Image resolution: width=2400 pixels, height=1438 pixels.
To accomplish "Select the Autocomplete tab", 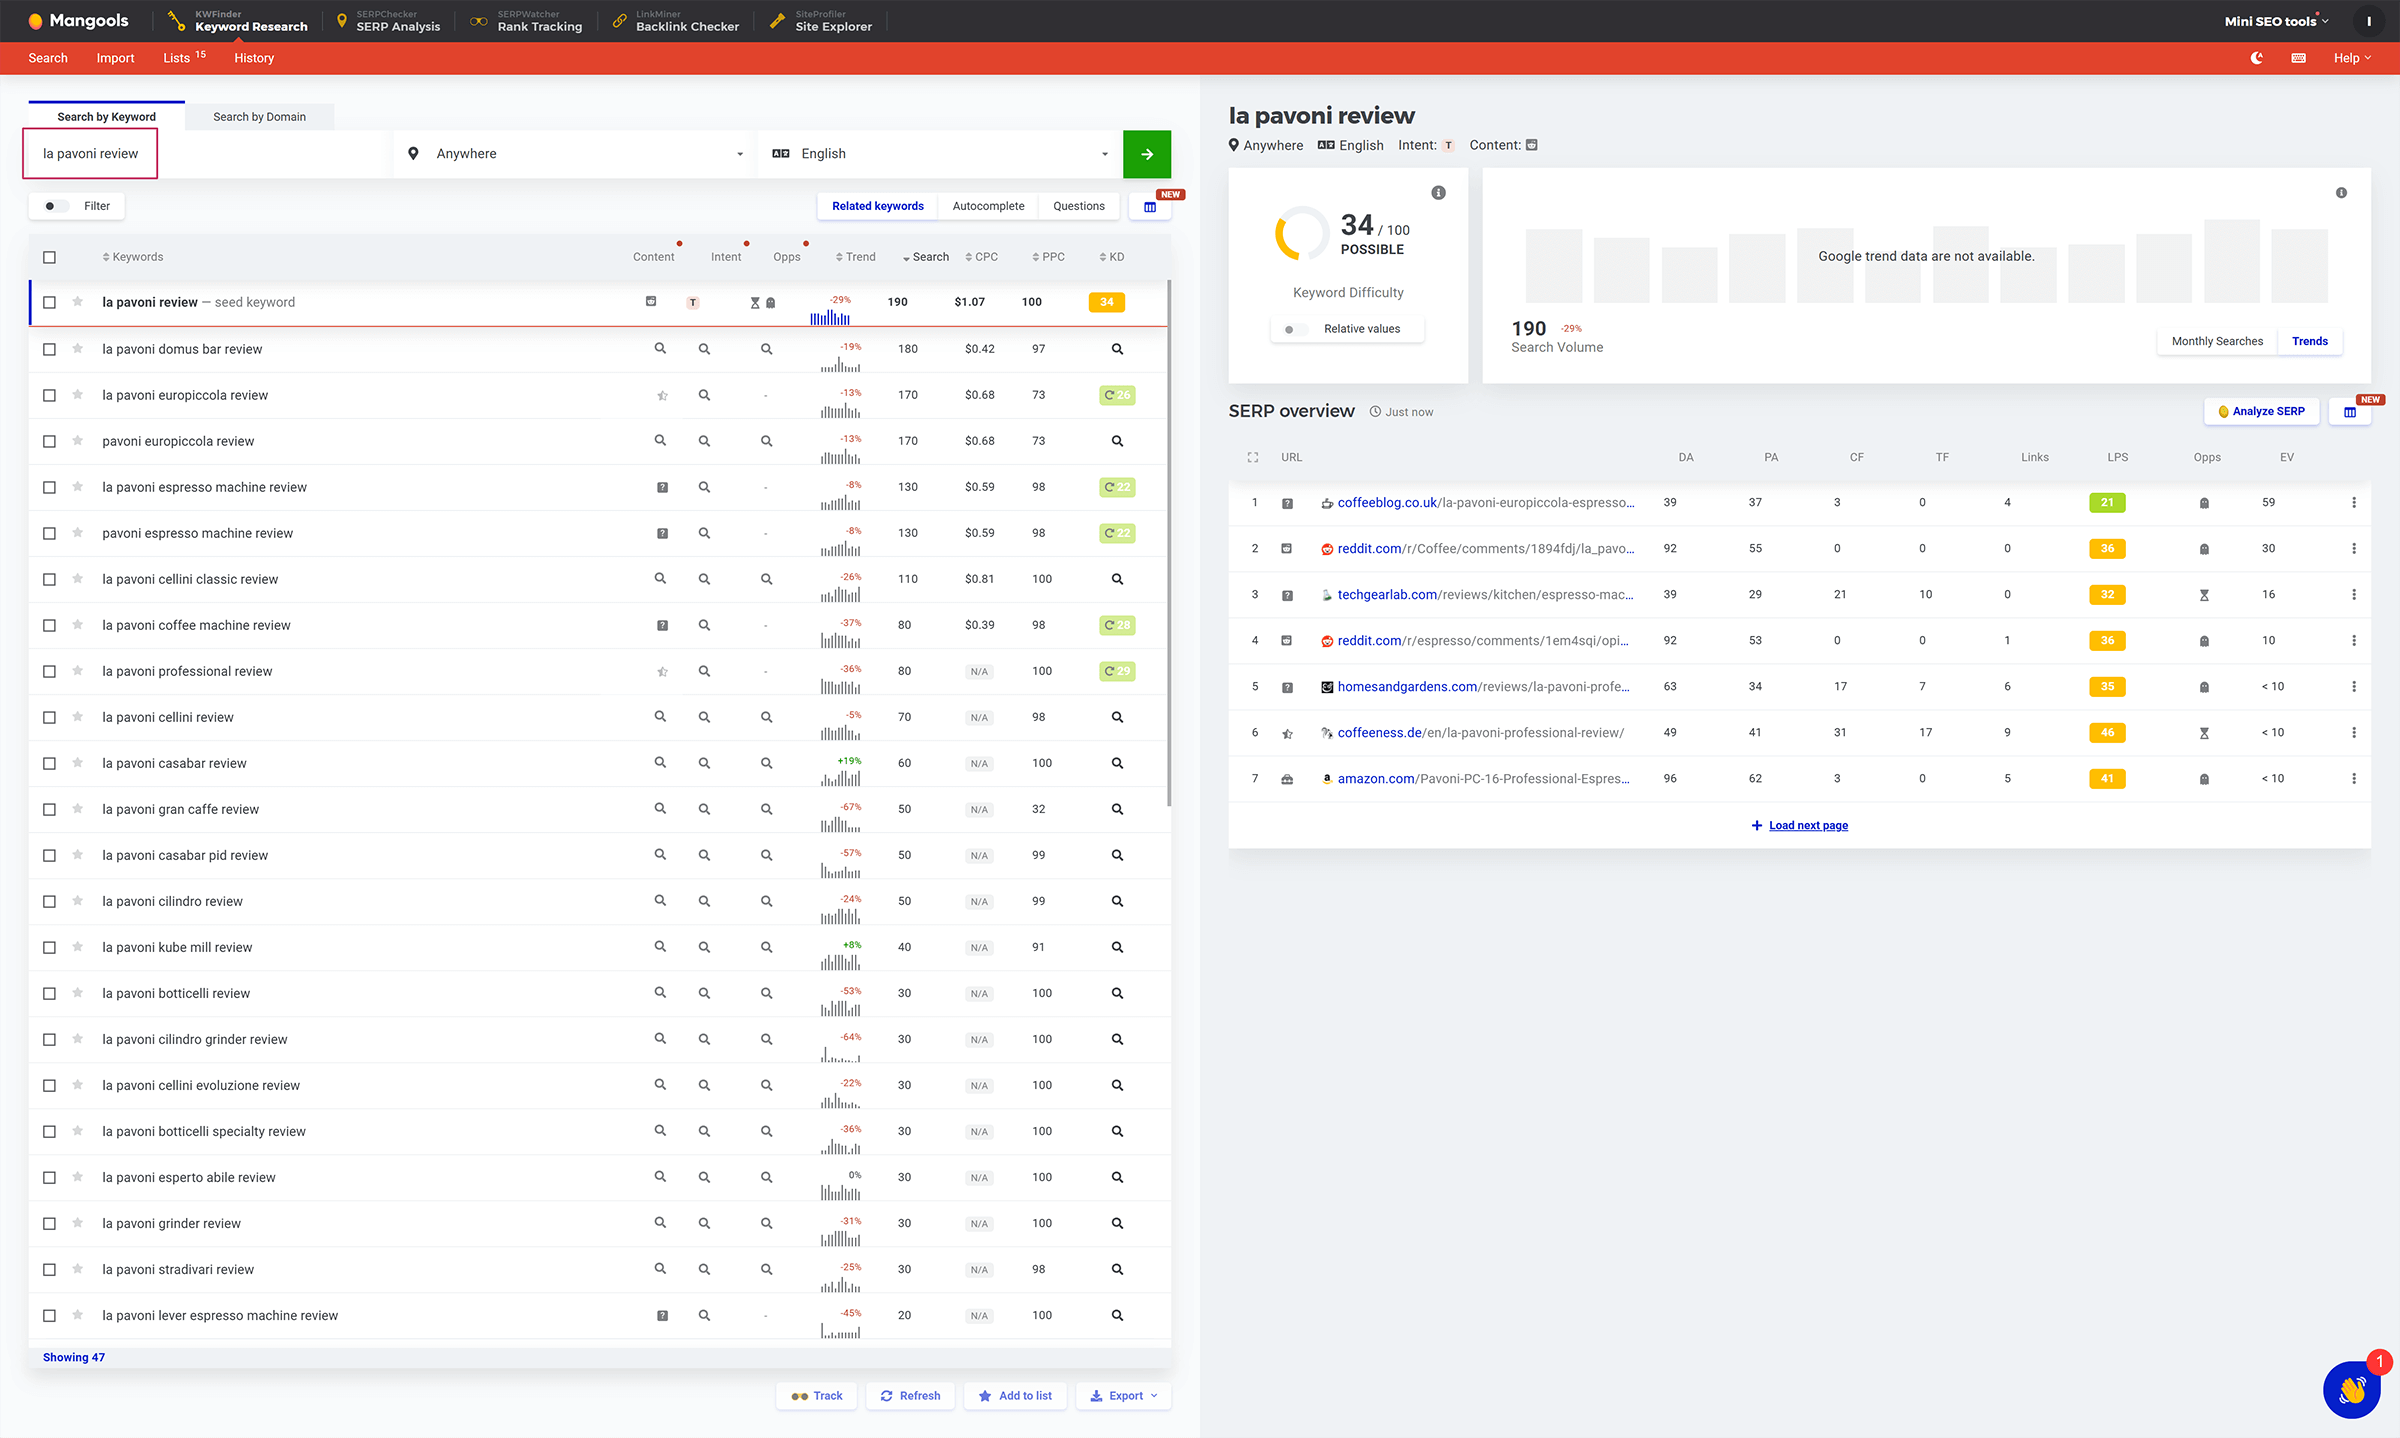I will click(x=988, y=206).
